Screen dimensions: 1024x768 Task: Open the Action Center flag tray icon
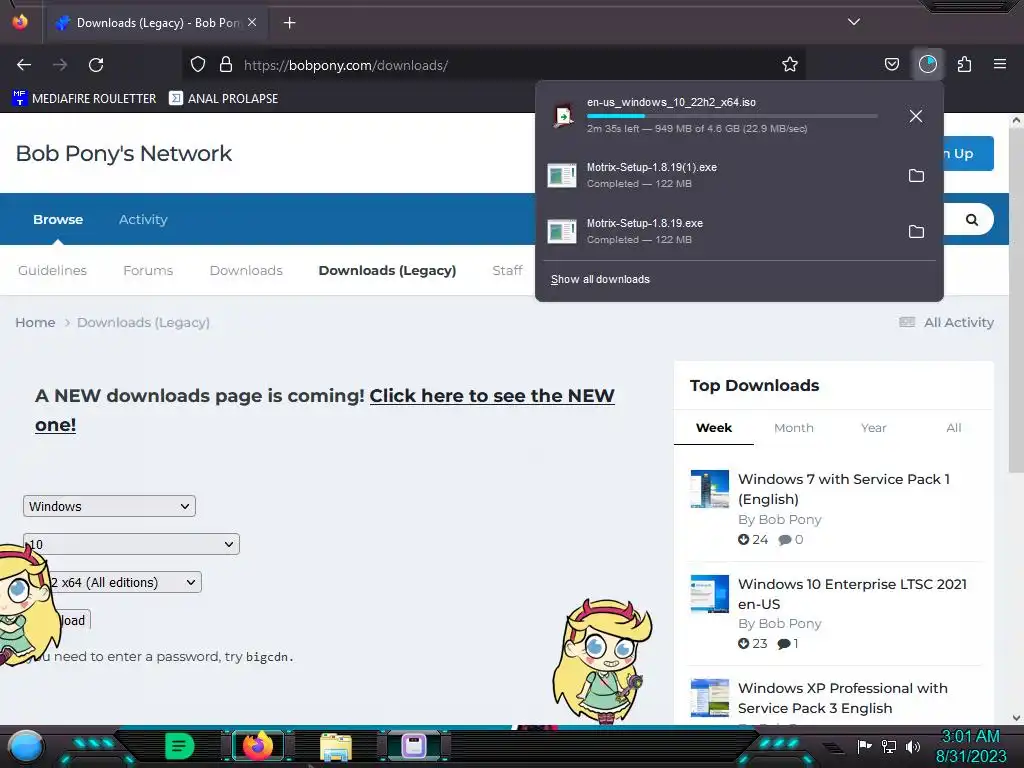pos(864,746)
